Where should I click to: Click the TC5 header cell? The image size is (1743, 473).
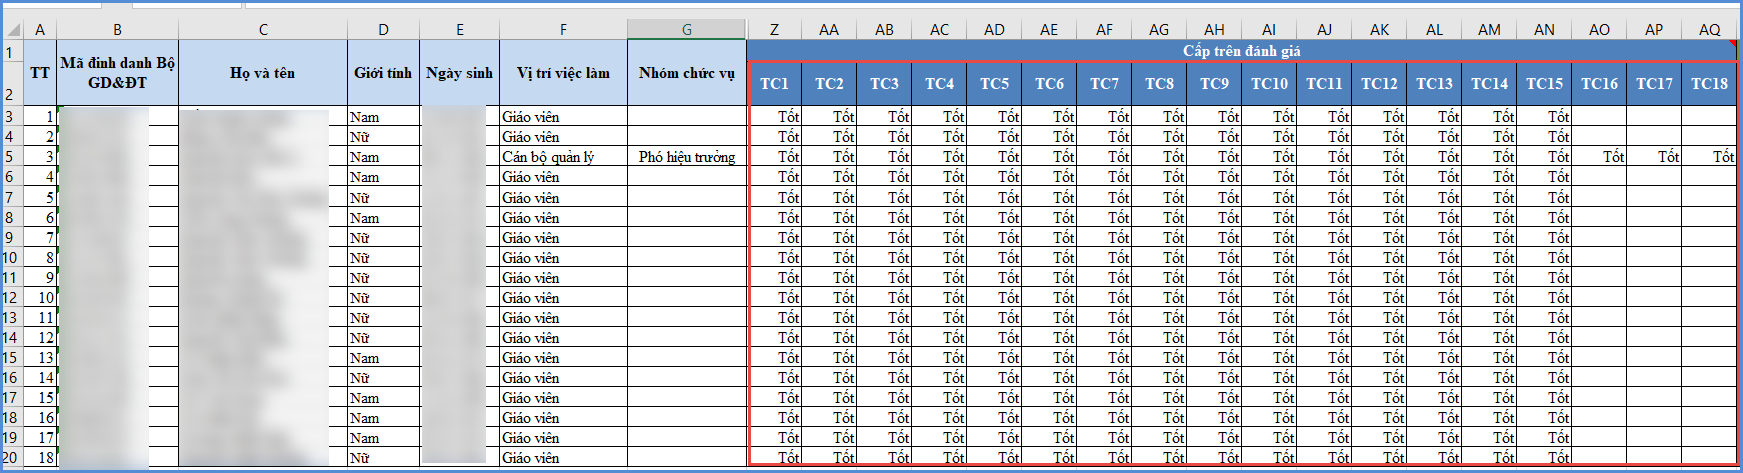[x=994, y=84]
